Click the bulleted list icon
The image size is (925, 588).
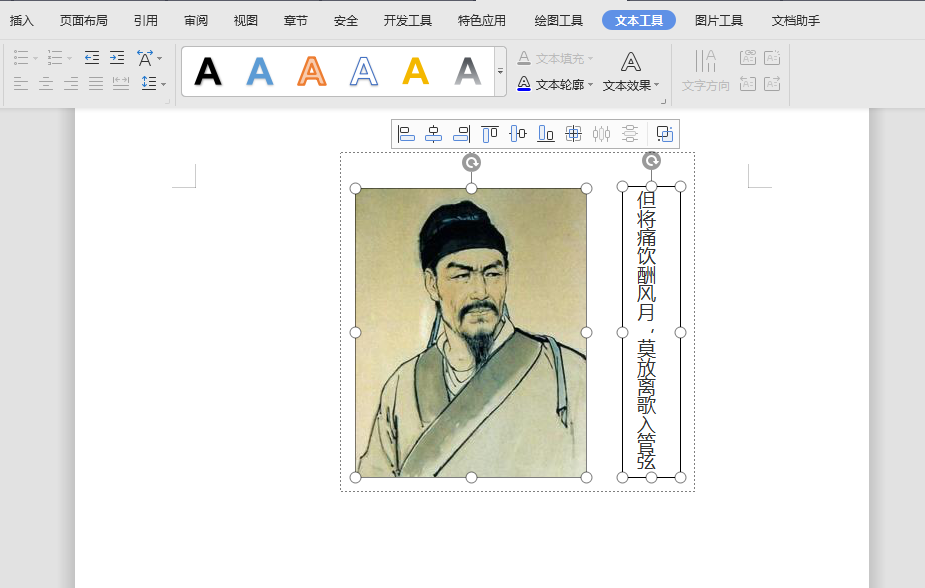tap(21, 58)
